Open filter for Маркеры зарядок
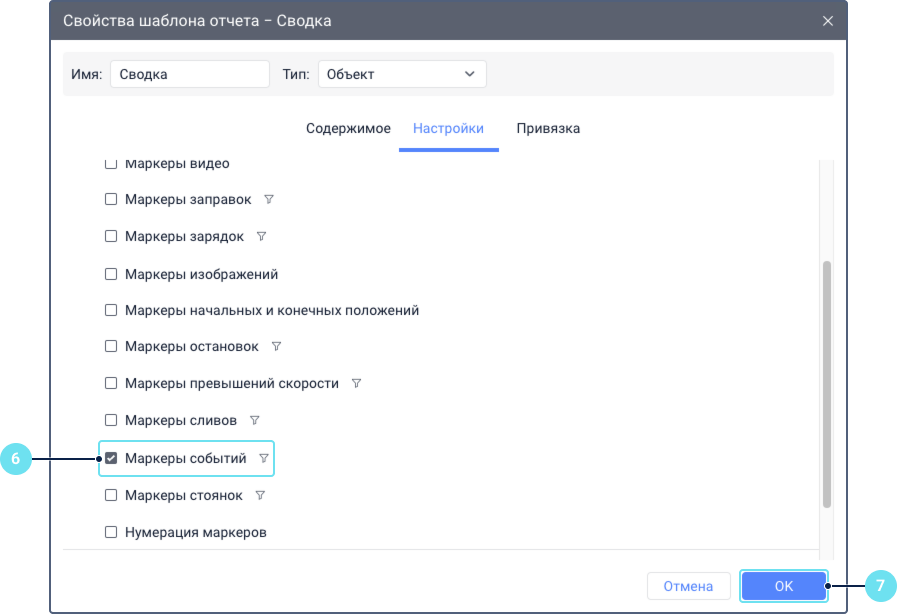 pos(261,236)
